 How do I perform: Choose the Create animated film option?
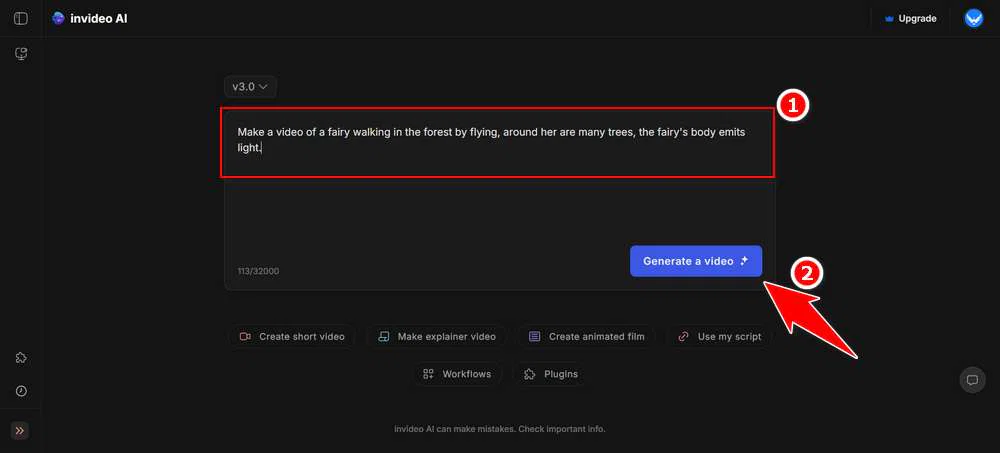point(587,337)
